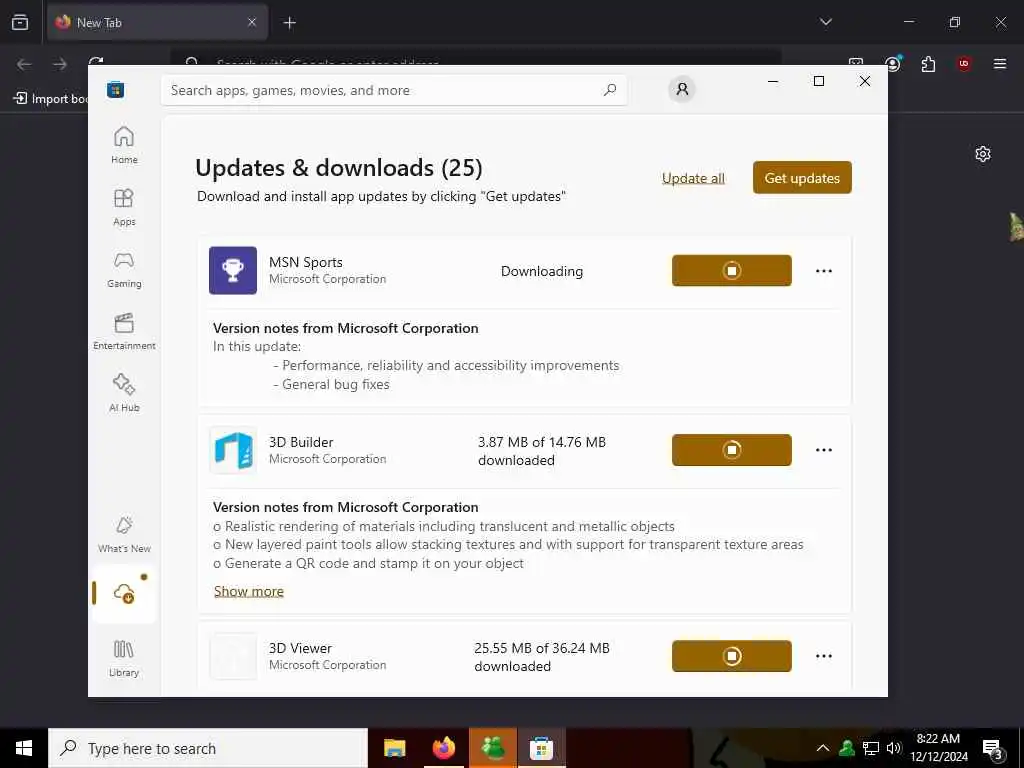Open the Firefox account icon
The width and height of the screenshot is (1024, 768).
tap(893, 63)
